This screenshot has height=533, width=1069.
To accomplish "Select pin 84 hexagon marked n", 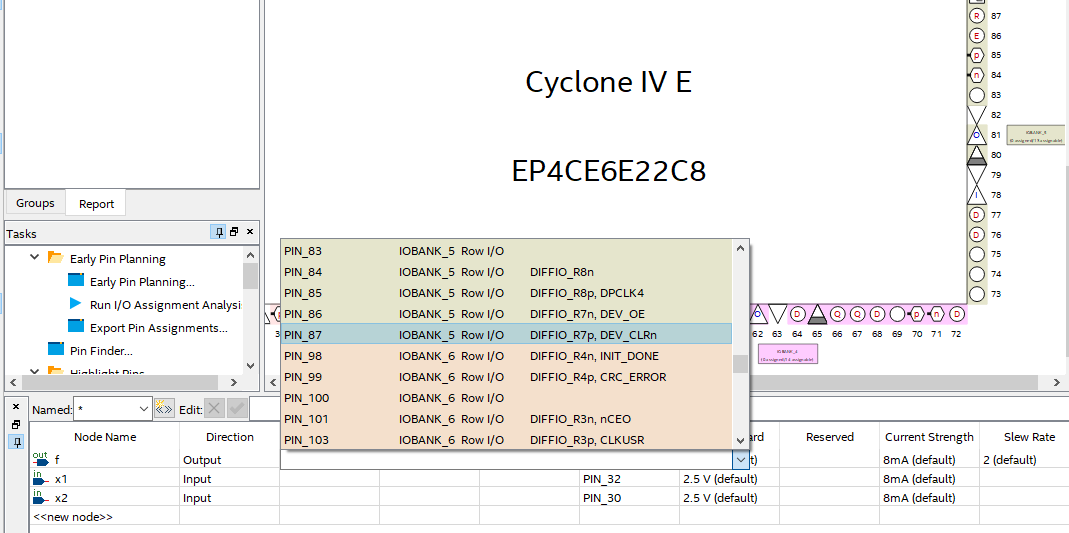I will point(977,75).
